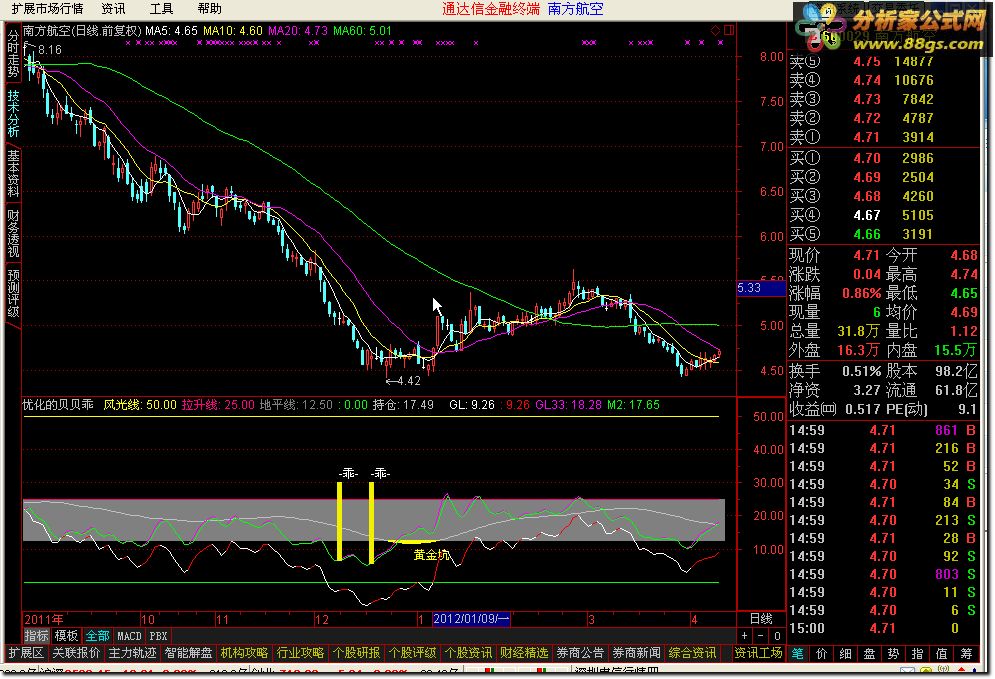Click the 2012/01/09 date marker on timeline
Image resolution: width=995 pixels, height=679 pixels.
pos(471,619)
